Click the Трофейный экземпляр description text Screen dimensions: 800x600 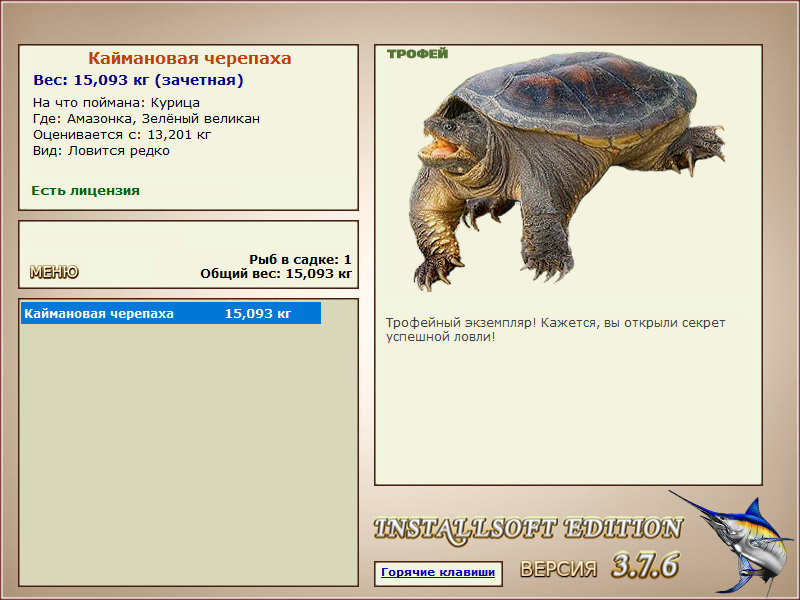point(555,330)
